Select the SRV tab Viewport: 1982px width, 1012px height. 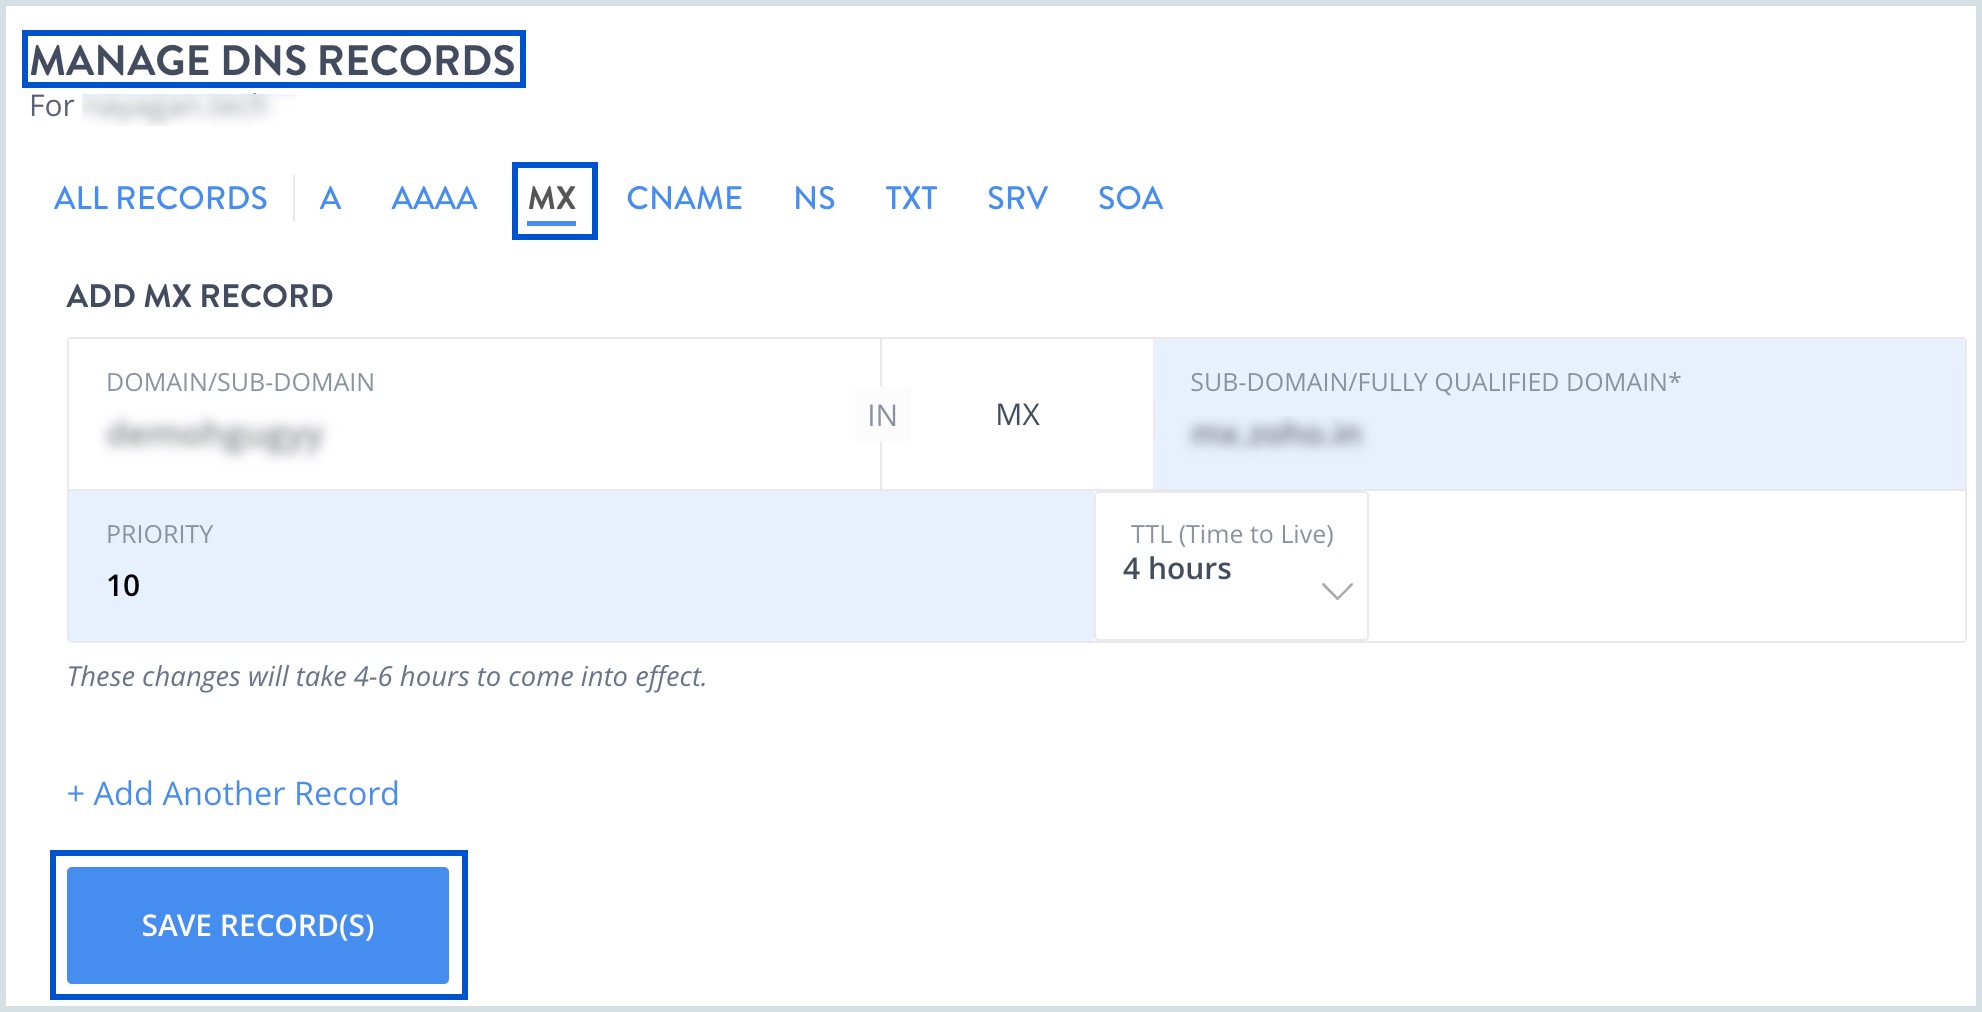click(1017, 198)
